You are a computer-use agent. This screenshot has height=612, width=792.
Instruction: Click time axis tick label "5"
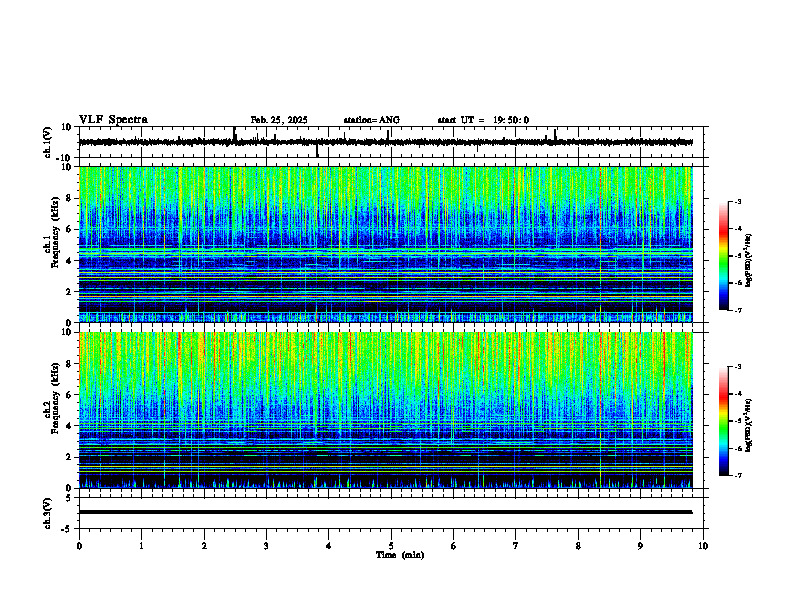tap(391, 546)
